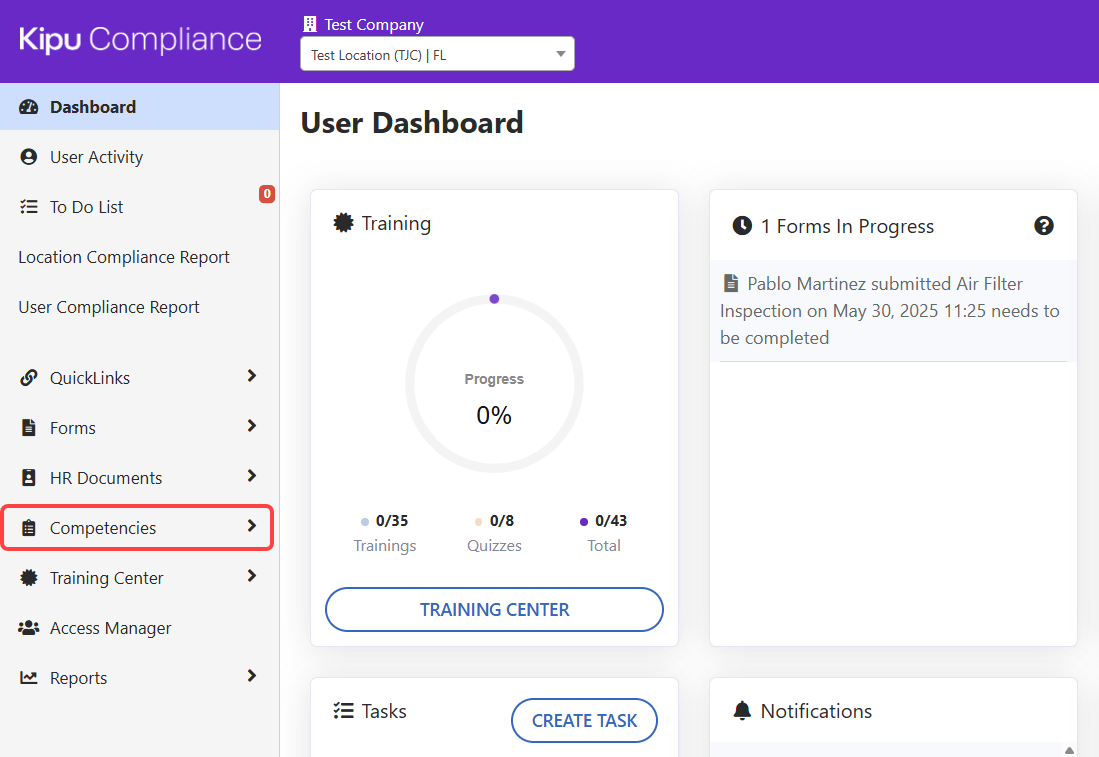Image resolution: width=1099 pixels, height=757 pixels.
Task: Click the Training progress circle indicator
Action: coord(494,384)
